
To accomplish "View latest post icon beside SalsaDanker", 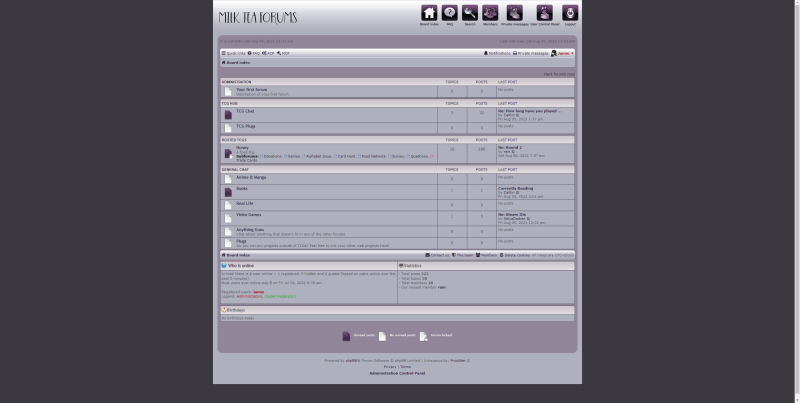I will pos(529,219).
